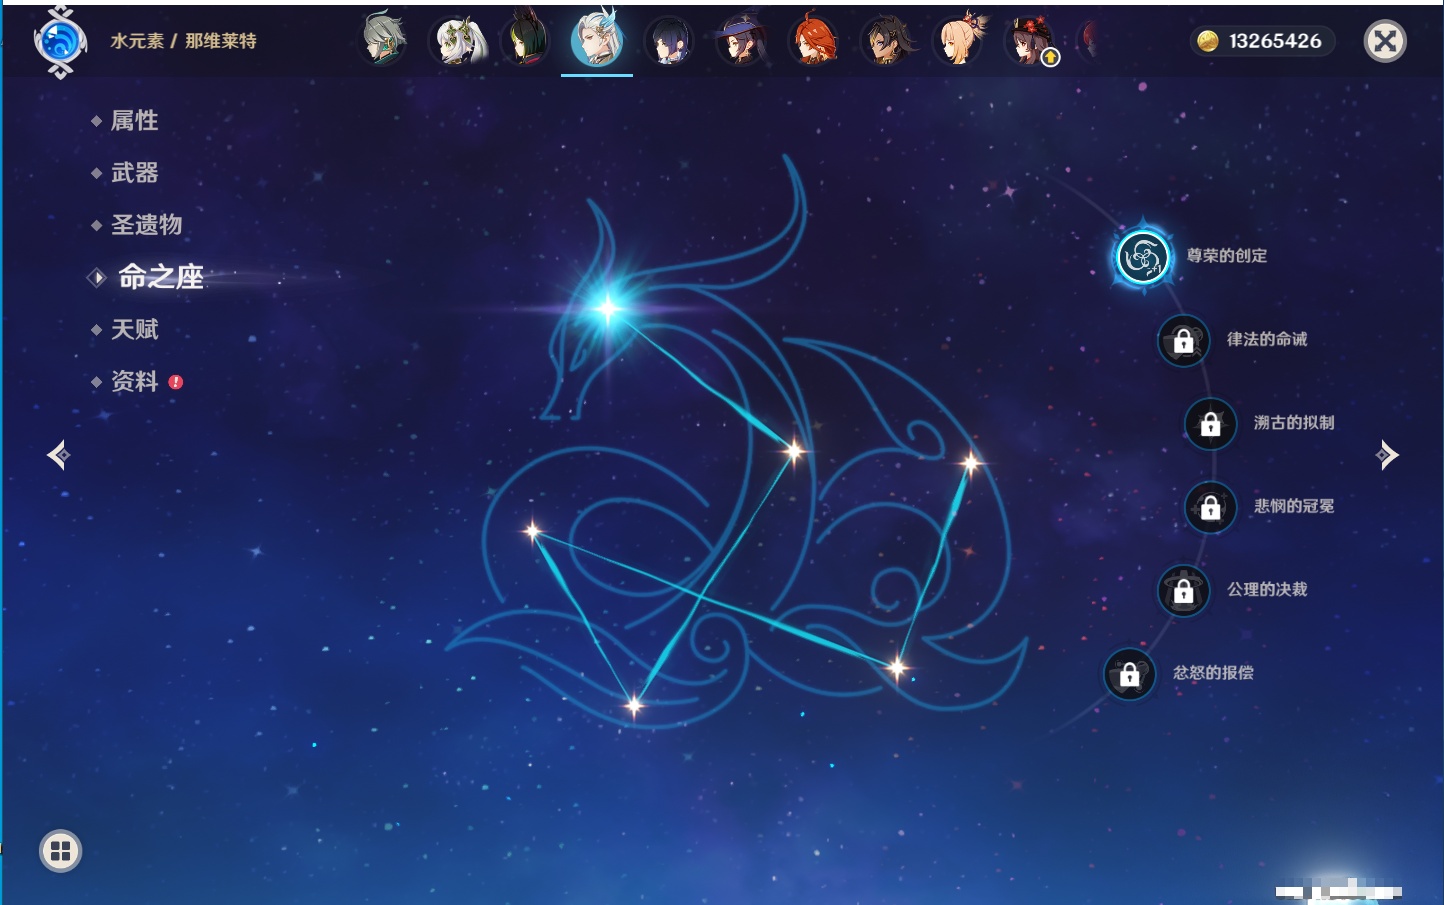Screen dimensions: 1444x905
Task: Open the unlocked constellation node 尊荣的创定
Action: (1143, 257)
